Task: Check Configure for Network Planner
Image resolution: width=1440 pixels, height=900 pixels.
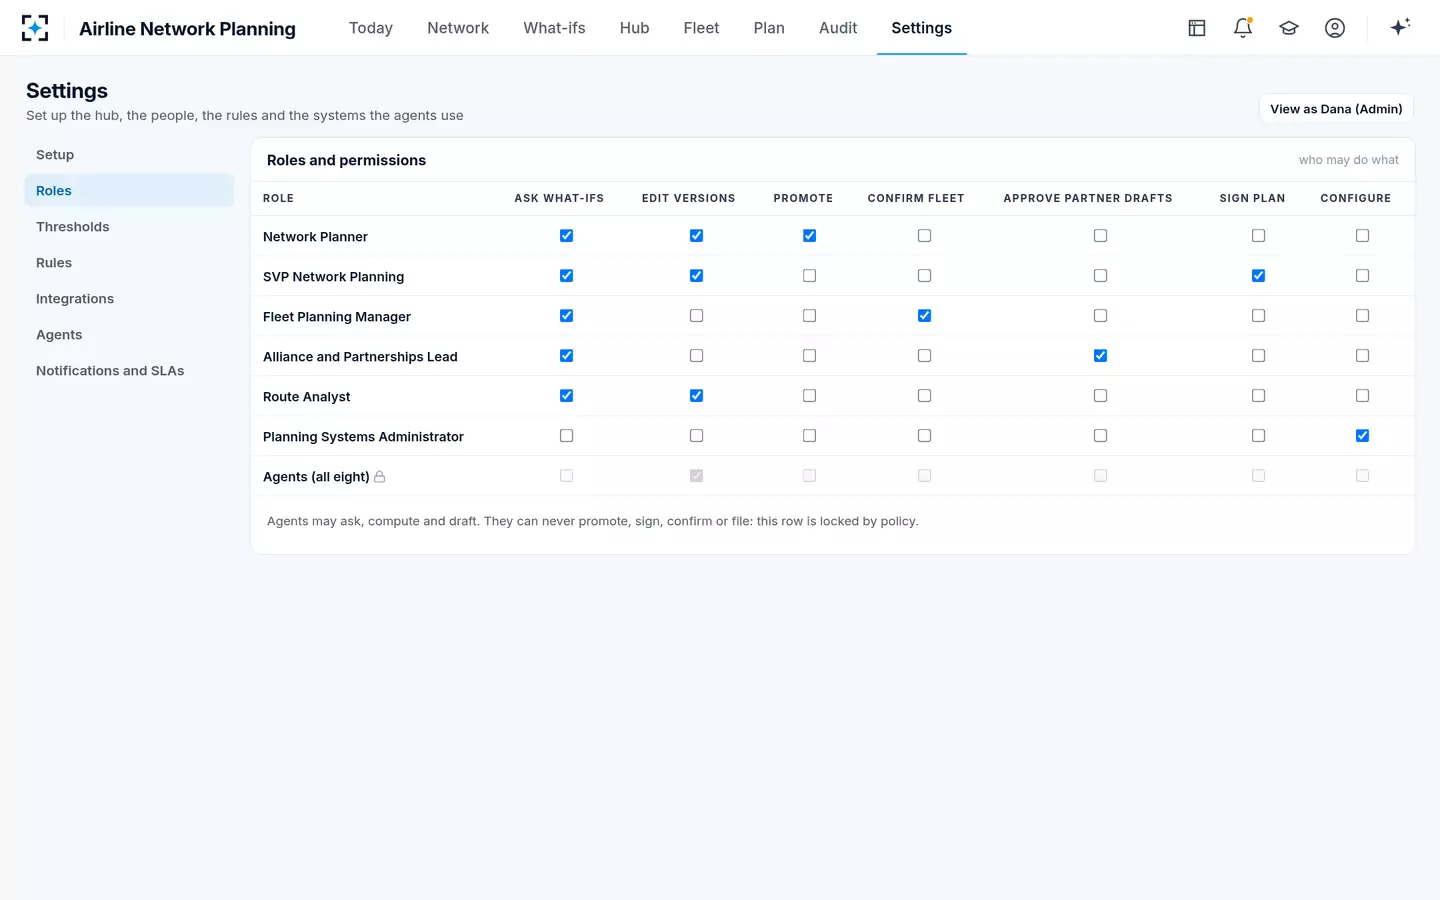Action: [1363, 236]
